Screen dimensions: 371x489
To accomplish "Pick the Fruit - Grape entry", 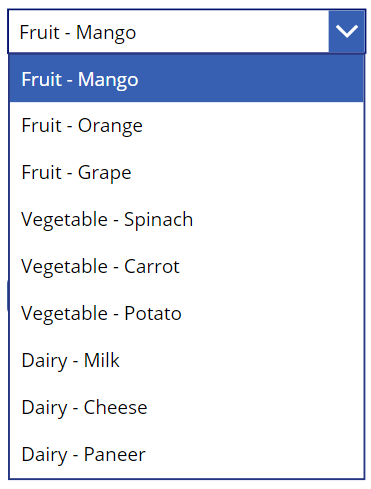I will (186, 173).
